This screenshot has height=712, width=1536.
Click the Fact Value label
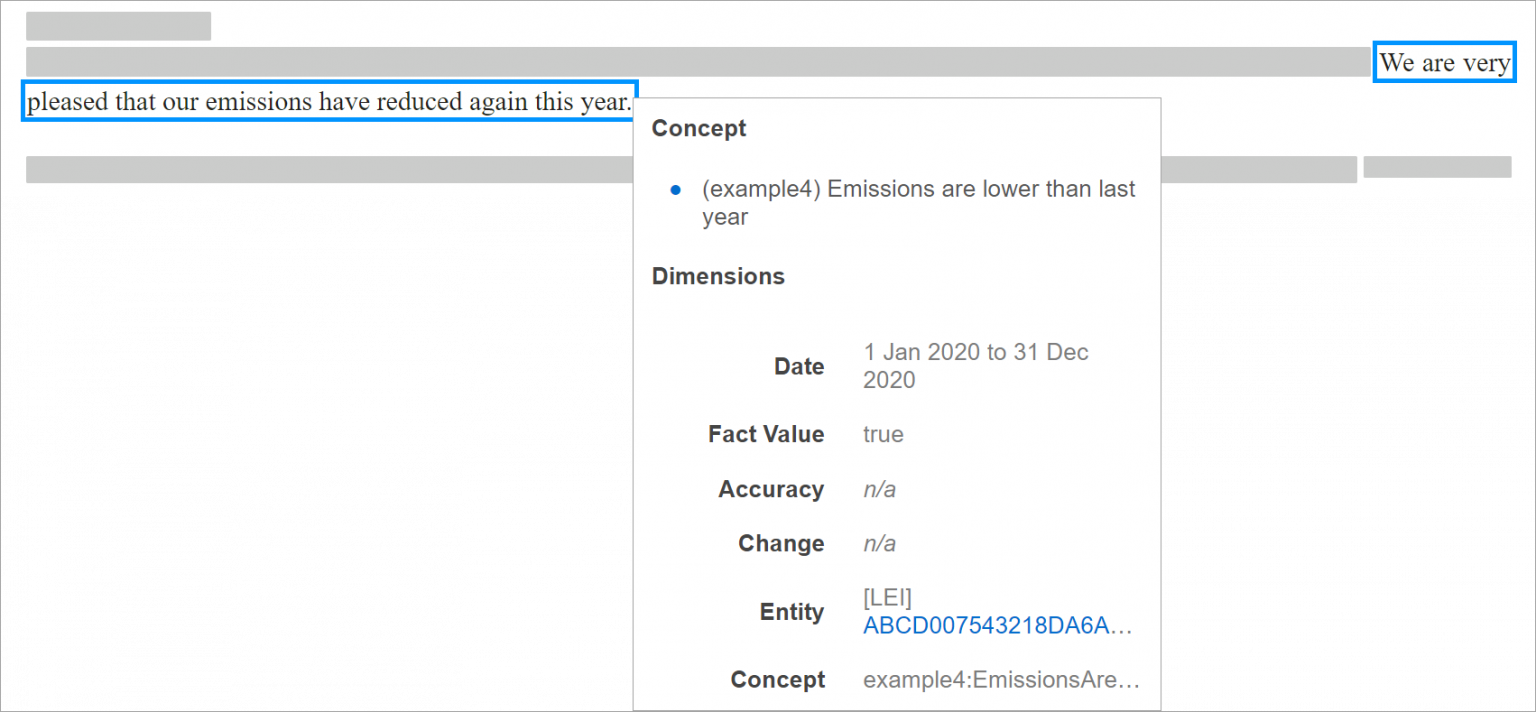pyautogui.click(x=766, y=434)
